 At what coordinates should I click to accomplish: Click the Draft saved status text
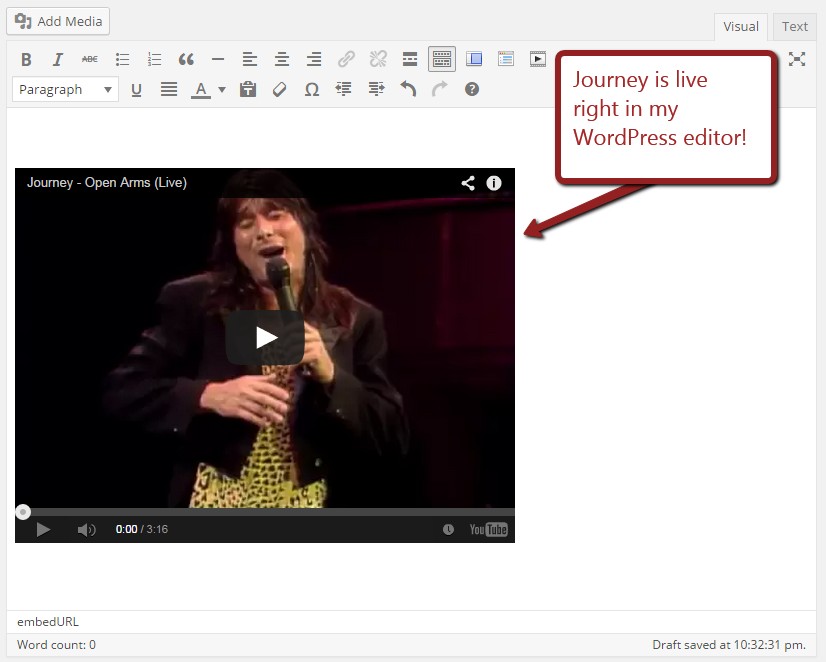729,645
